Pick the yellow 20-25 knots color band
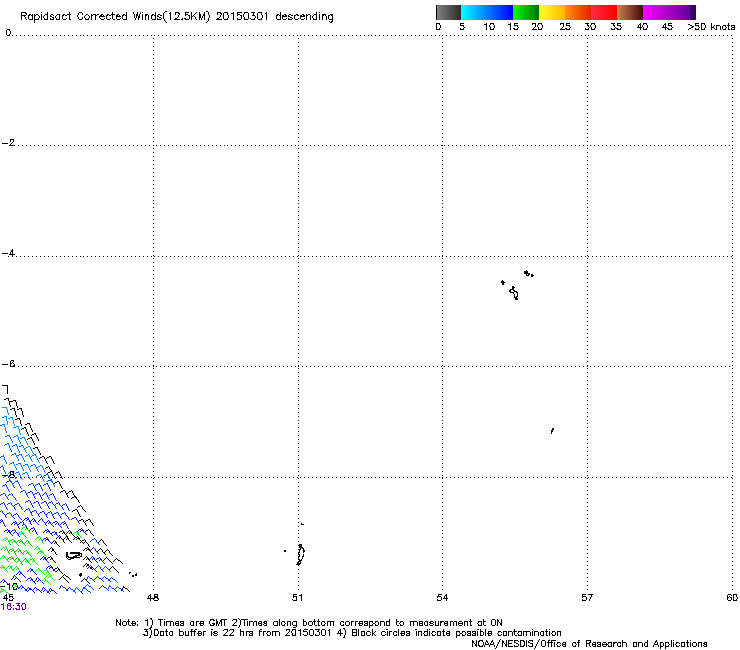The image size is (740, 650). click(552, 12)
